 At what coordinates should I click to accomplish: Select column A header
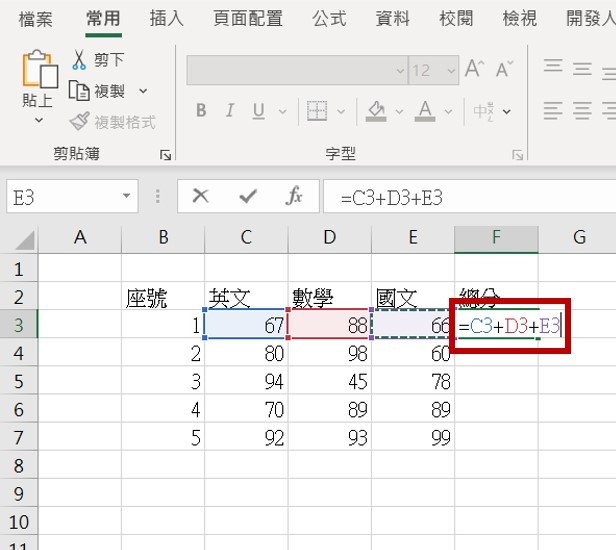coord(80,238)
